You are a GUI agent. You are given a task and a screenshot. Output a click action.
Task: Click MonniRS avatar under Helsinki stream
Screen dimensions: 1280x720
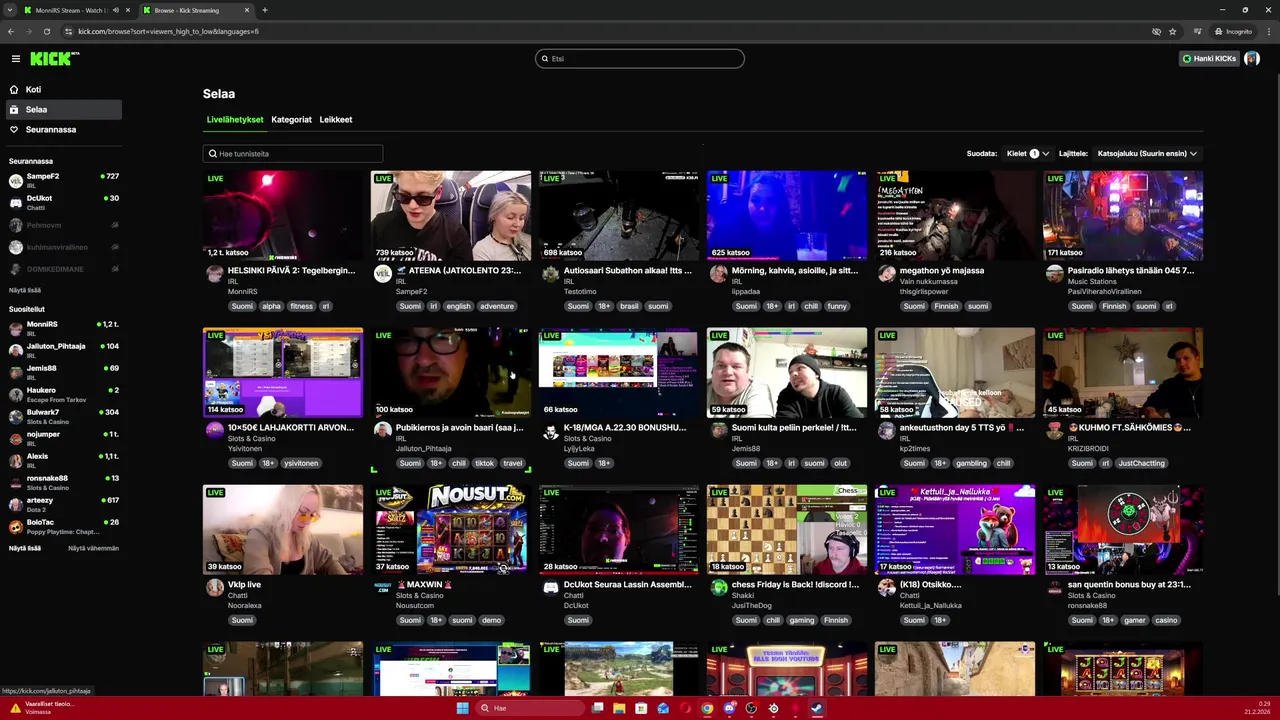pyautogui.click(x=214, y=276)
